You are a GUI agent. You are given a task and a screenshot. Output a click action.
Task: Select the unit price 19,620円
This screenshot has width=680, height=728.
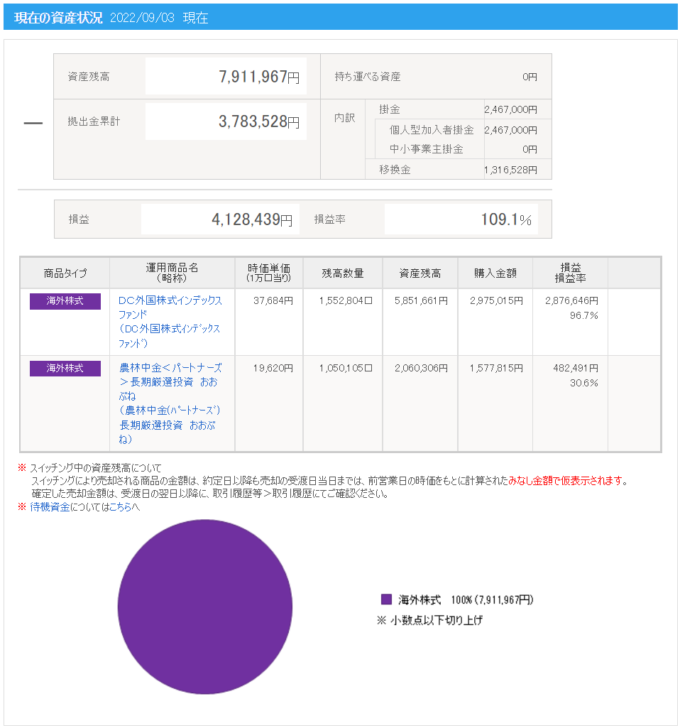point(273,368)
